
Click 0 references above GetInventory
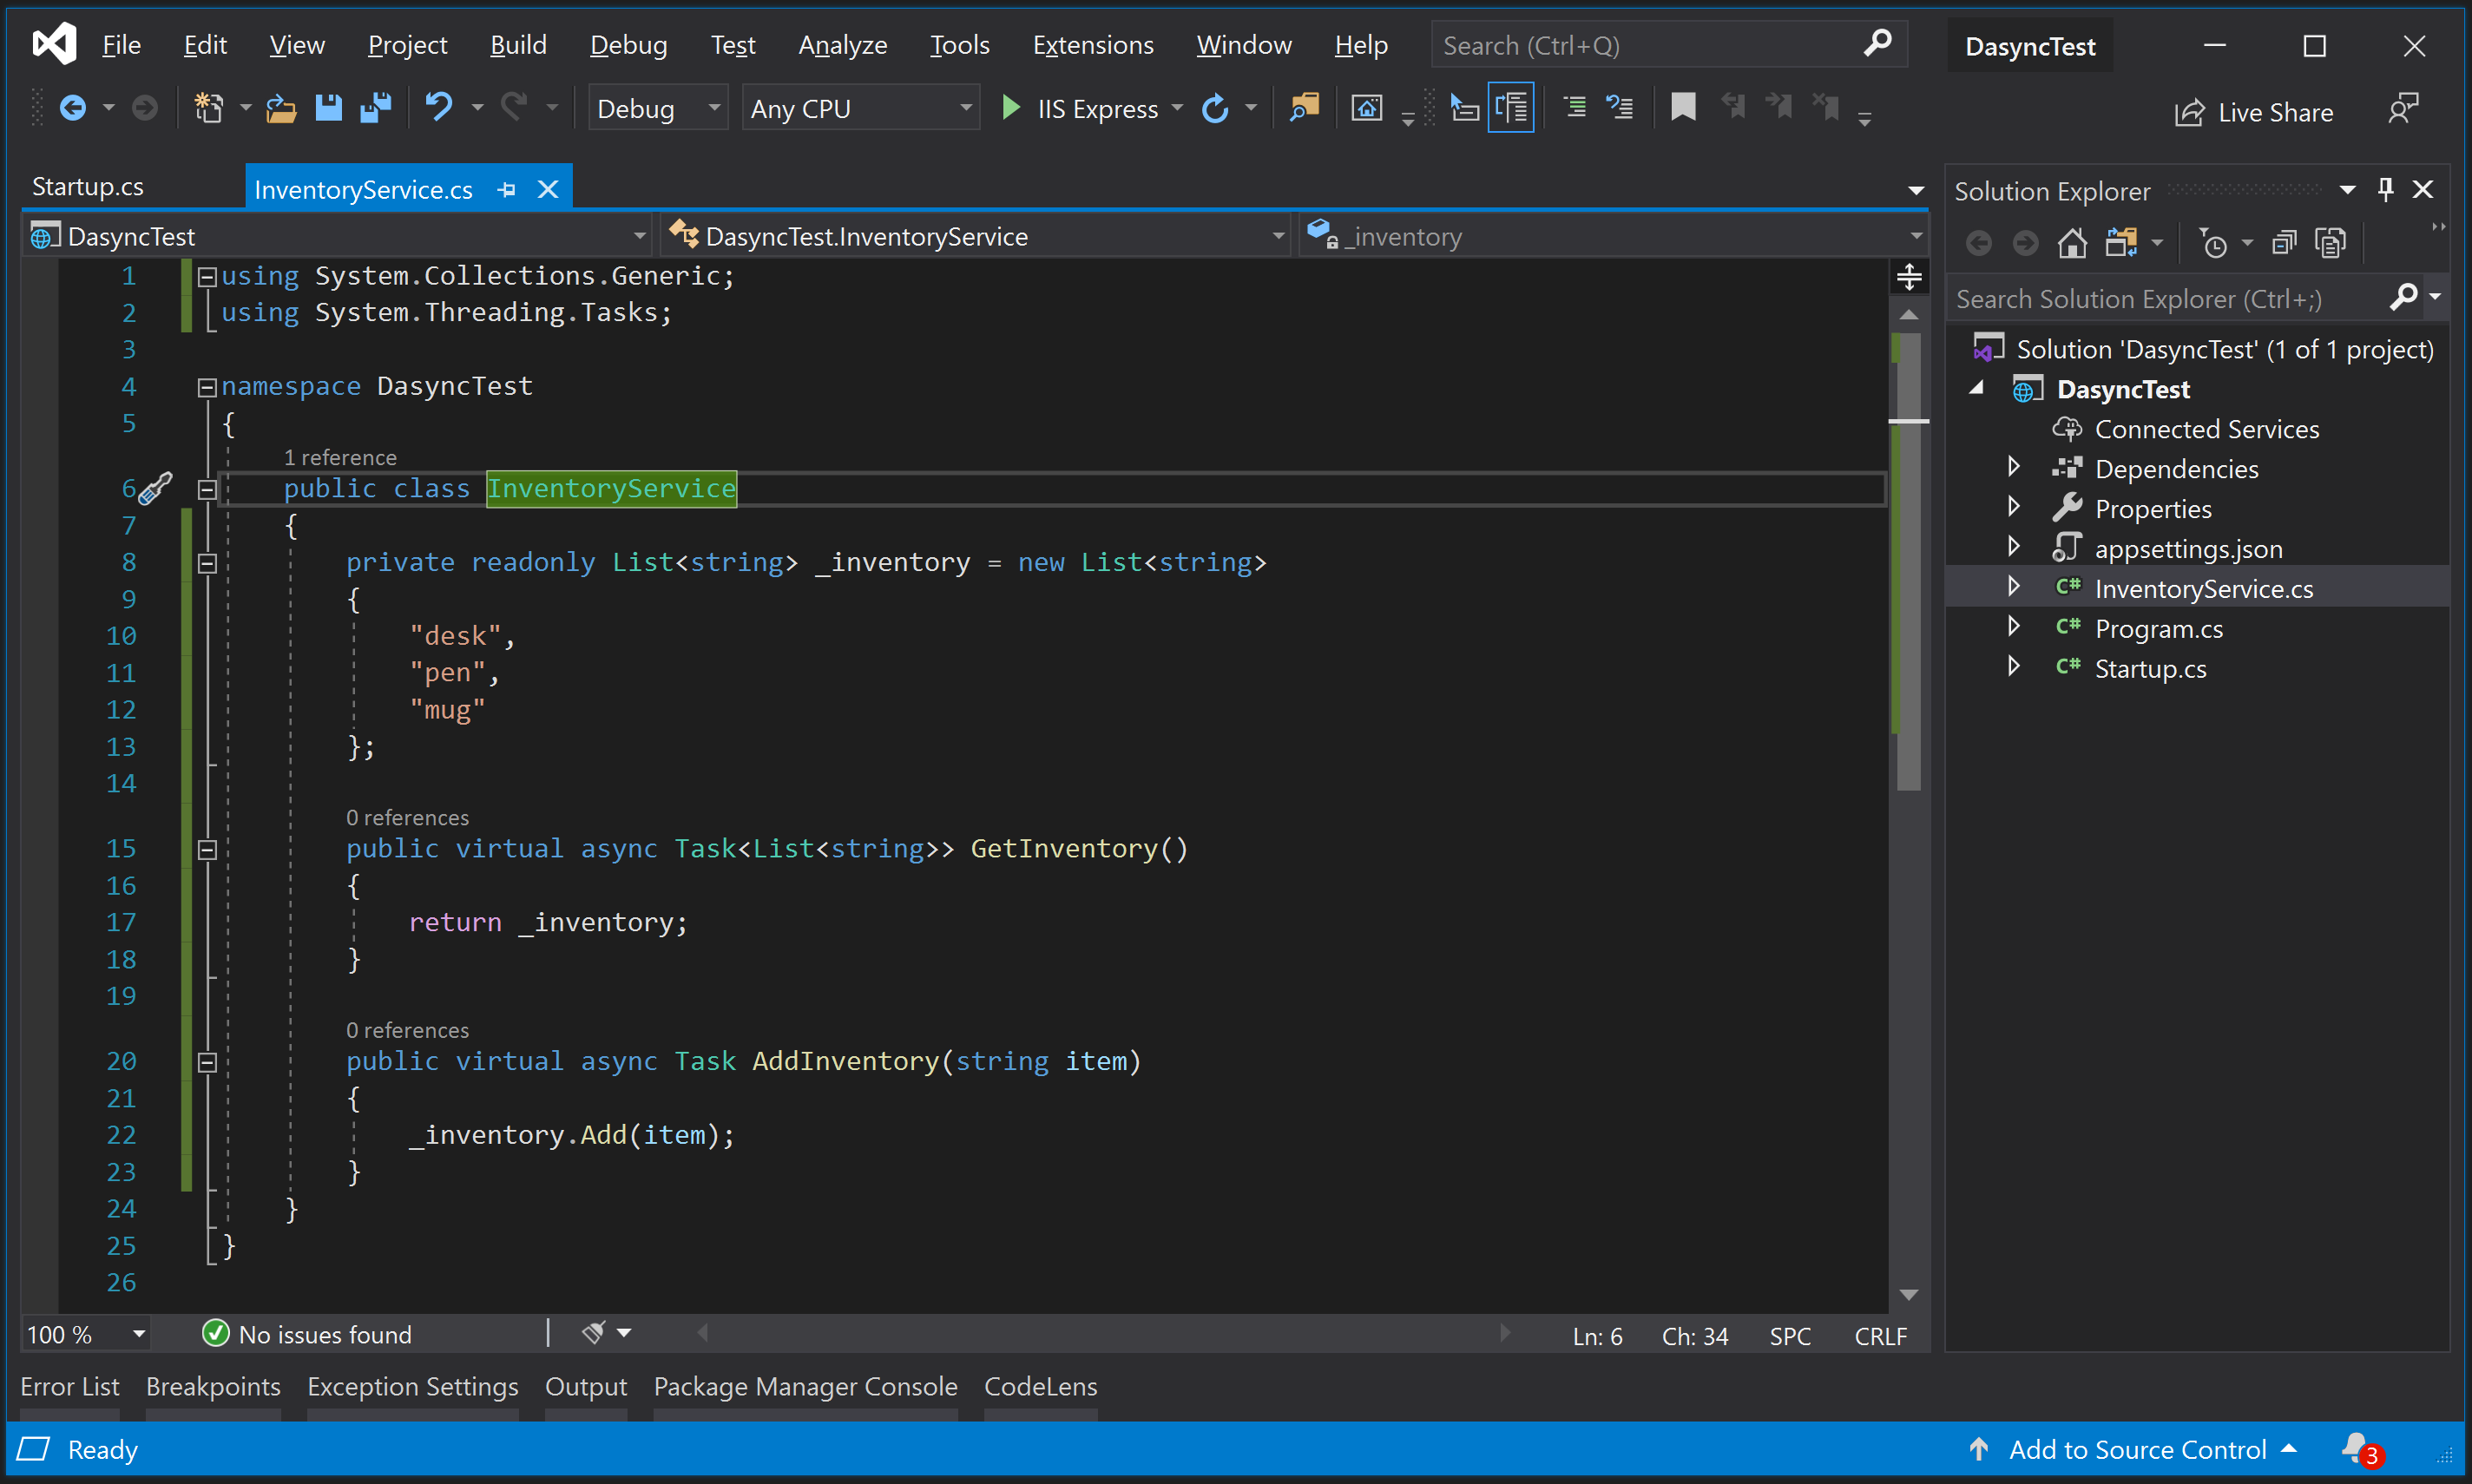click(407, 817)
